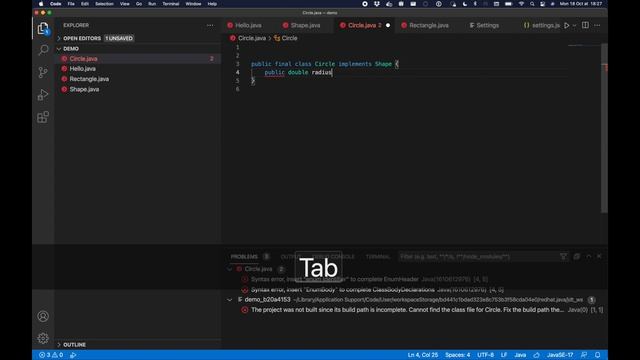The width and height of the screenshot is (640, 360).
Task: Change language mode Java
Action: pyautogui.click(x=520, y=355)
